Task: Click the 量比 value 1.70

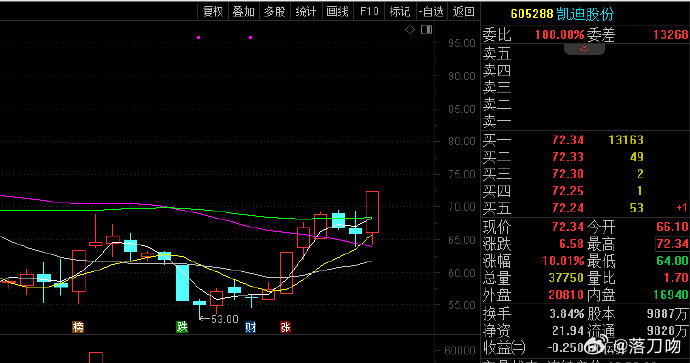Action: click(675, 278)
